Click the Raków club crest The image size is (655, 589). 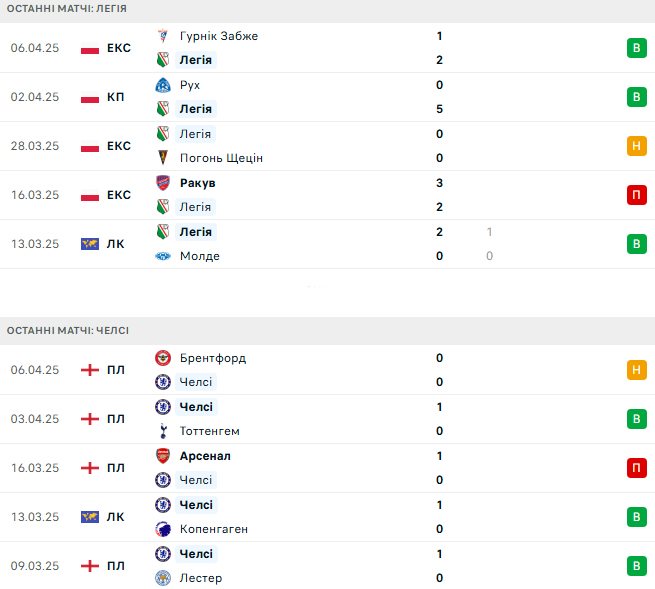point(163,183)
